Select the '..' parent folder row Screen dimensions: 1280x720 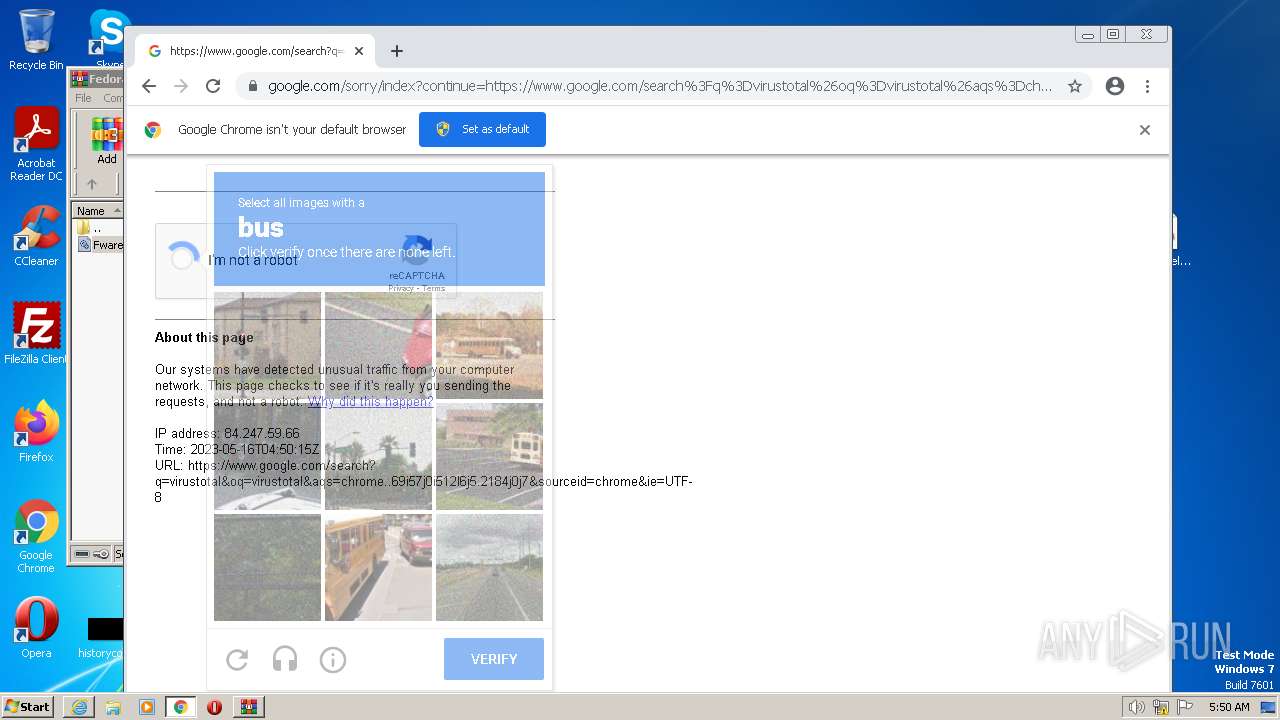pos(97,228)
